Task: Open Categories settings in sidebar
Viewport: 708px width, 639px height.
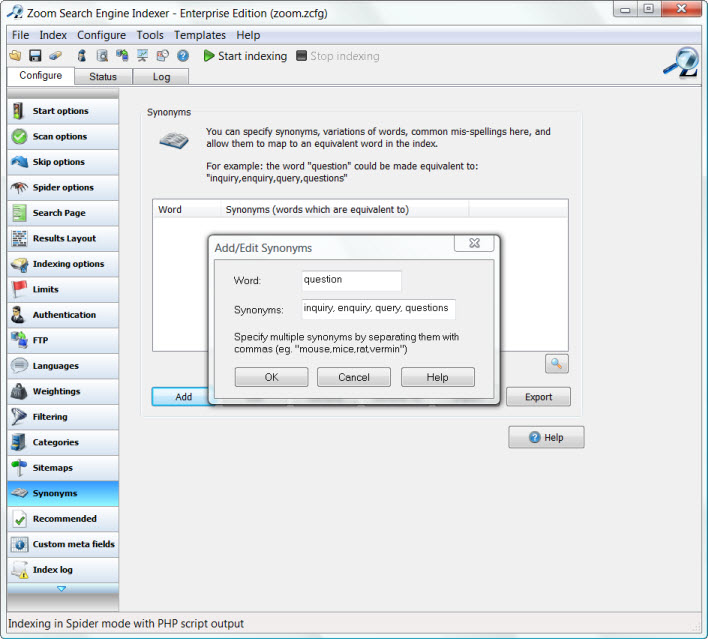Action: 63,443
